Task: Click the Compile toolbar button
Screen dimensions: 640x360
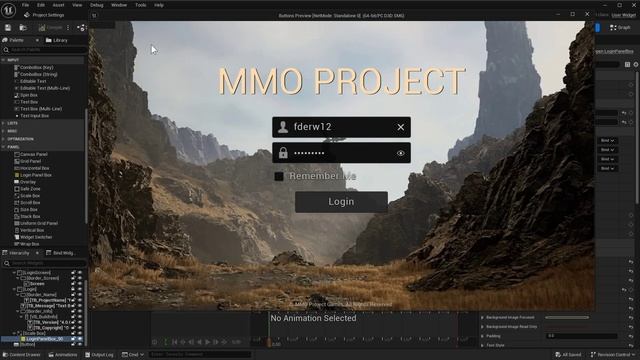Action: tap(51, 28)
